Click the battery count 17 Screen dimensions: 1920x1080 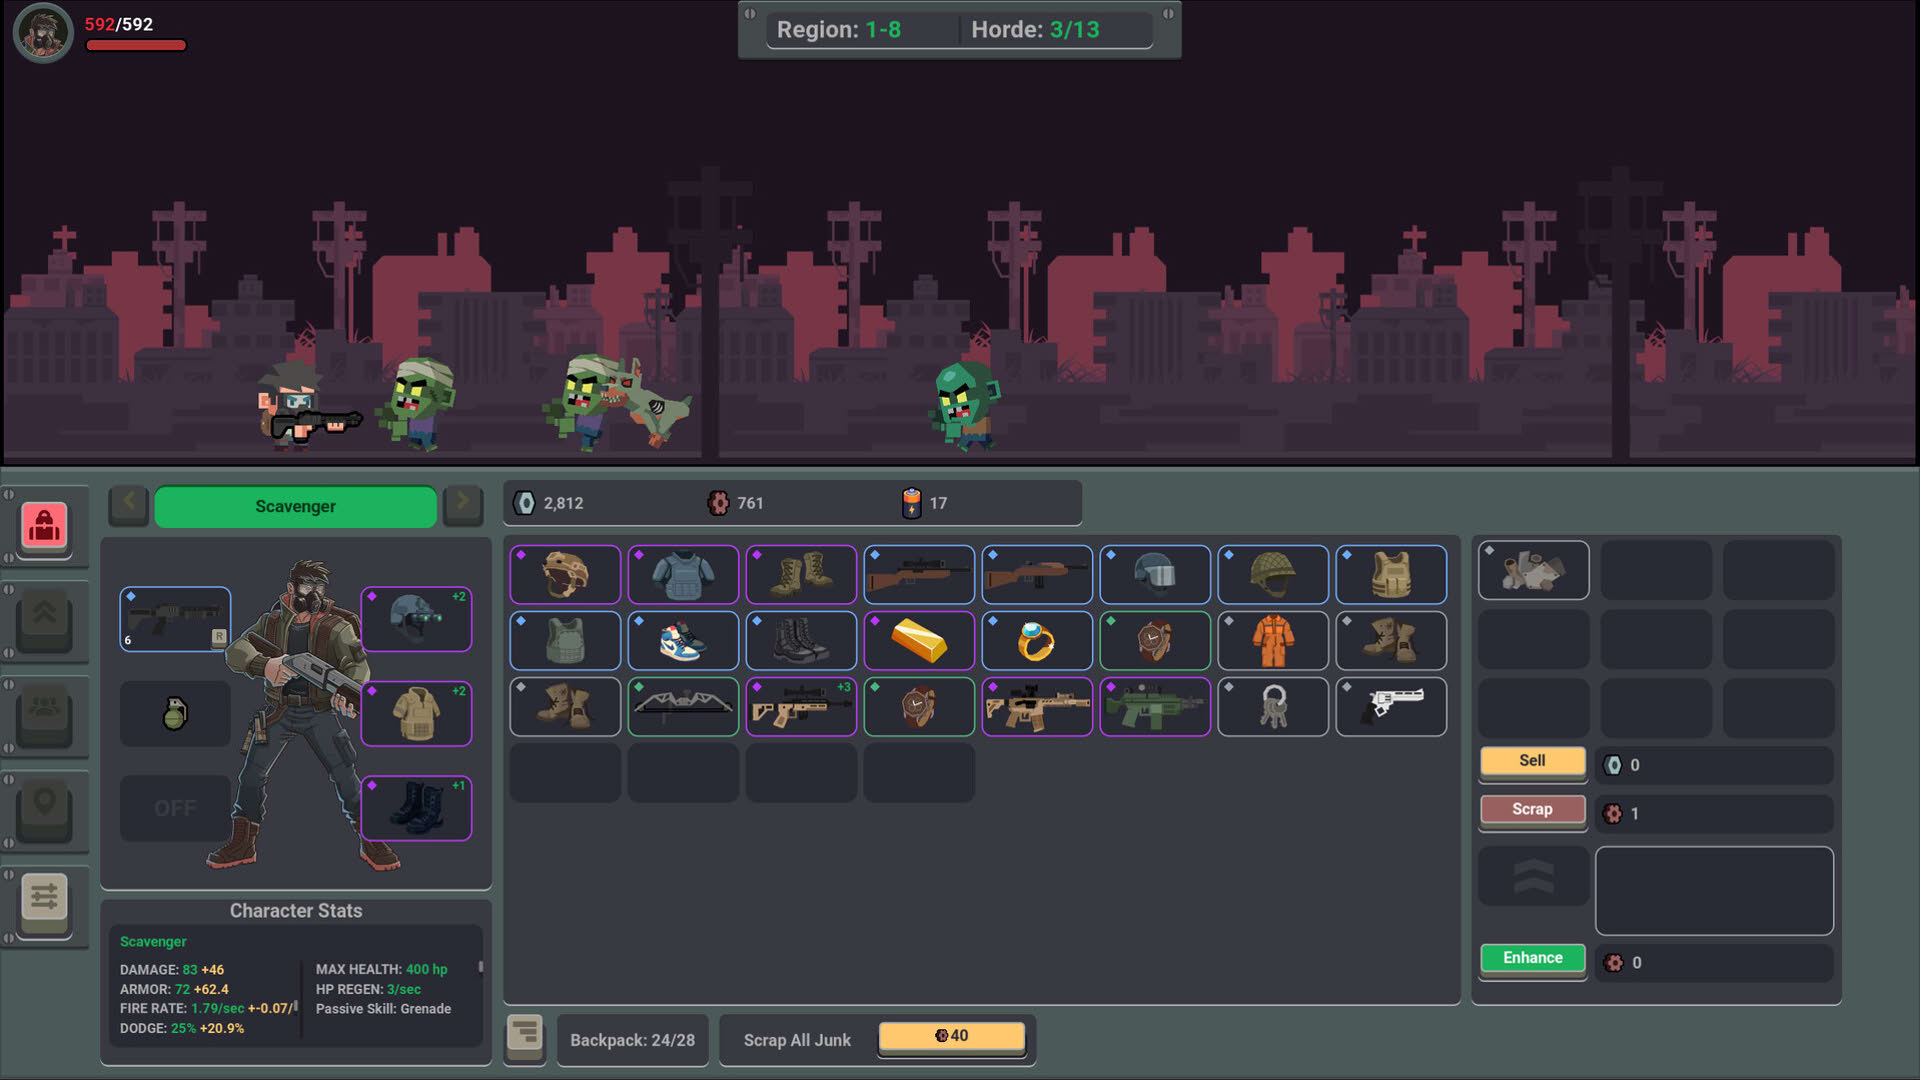coord(938,503)
